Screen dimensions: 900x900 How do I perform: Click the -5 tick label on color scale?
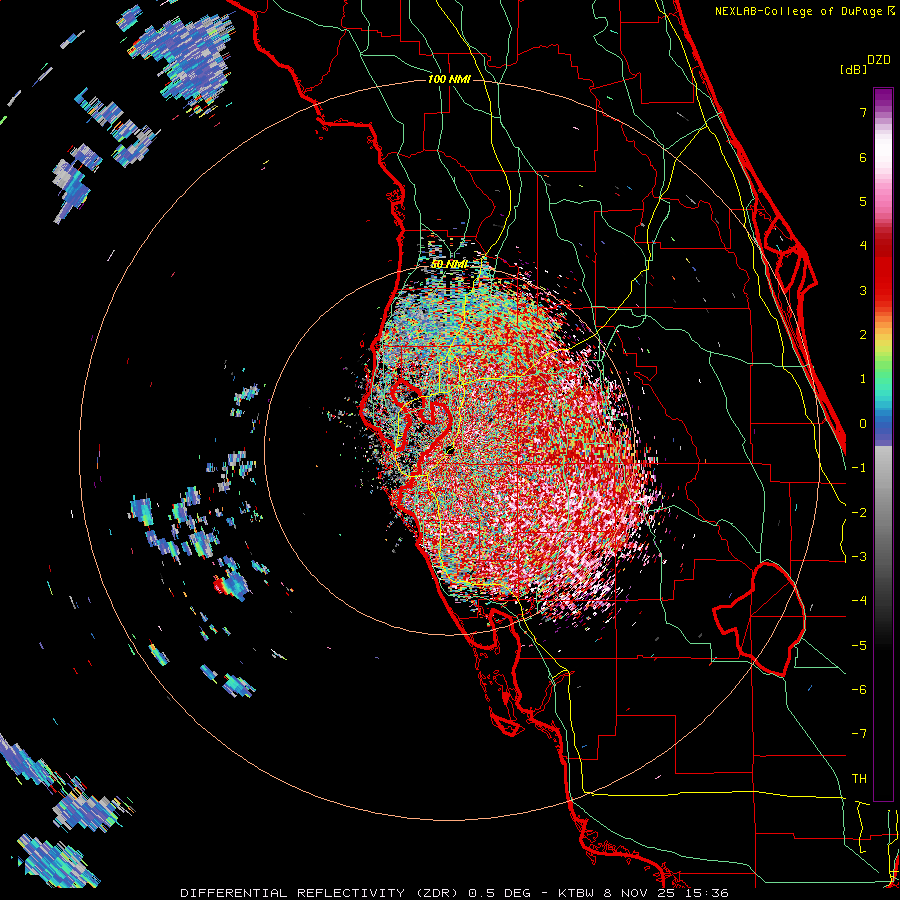point(859,646)
